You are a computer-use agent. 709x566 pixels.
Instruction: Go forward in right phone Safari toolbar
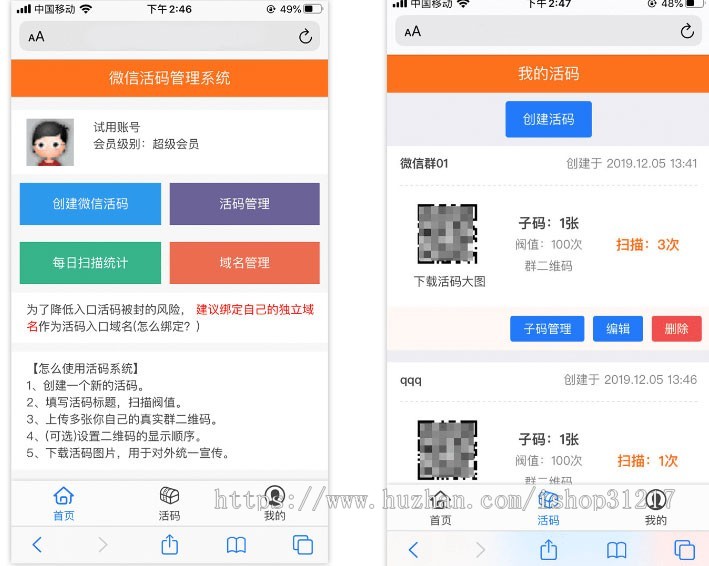click(480, 550)
